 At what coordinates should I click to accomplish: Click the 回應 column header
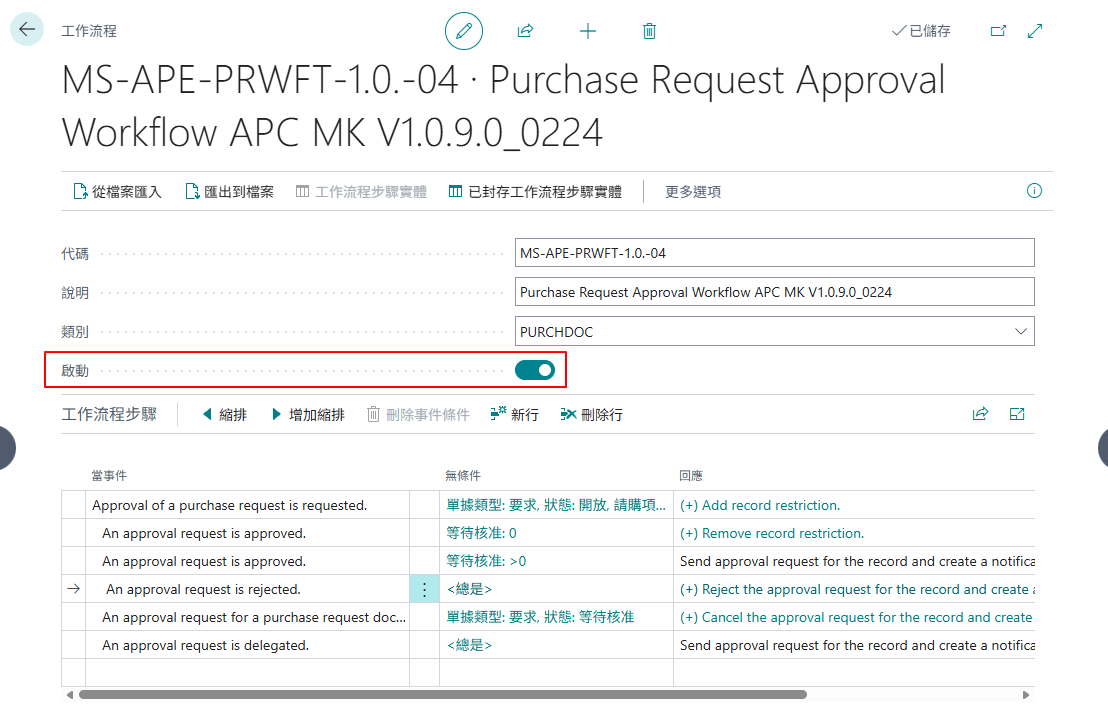point(691,476)
